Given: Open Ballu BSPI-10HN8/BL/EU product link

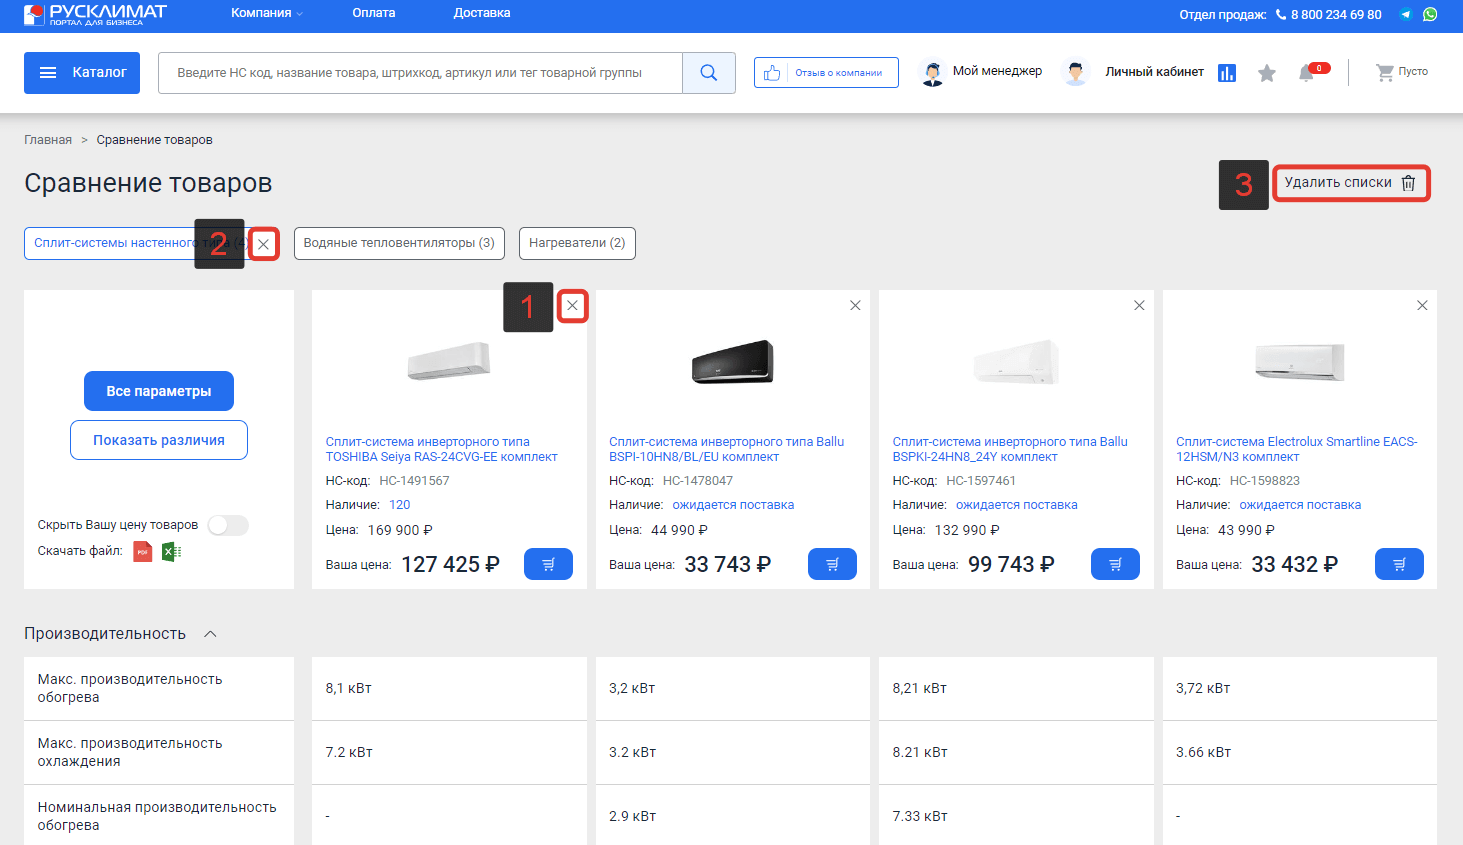Looking at the screenshot, I should [726, 449].
